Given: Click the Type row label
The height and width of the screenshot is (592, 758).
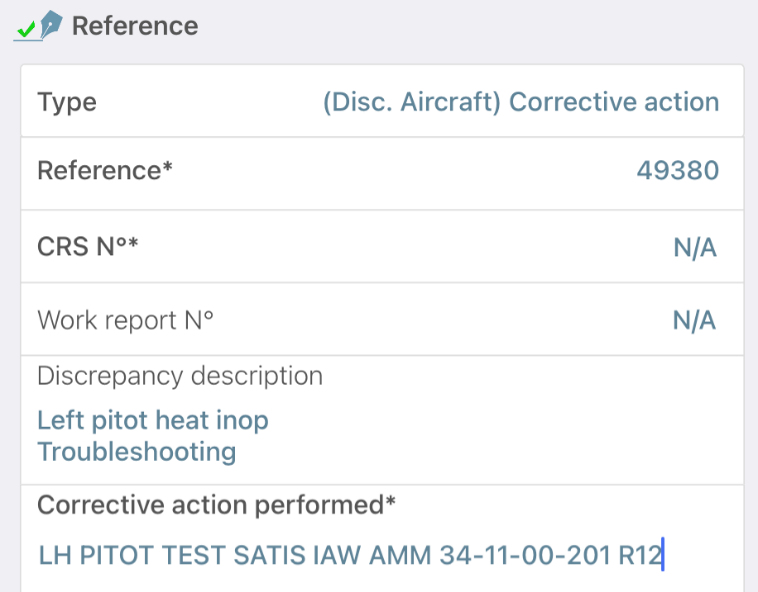Looking at the screenshot, I should pyautogui.click(x=67, y=102).
